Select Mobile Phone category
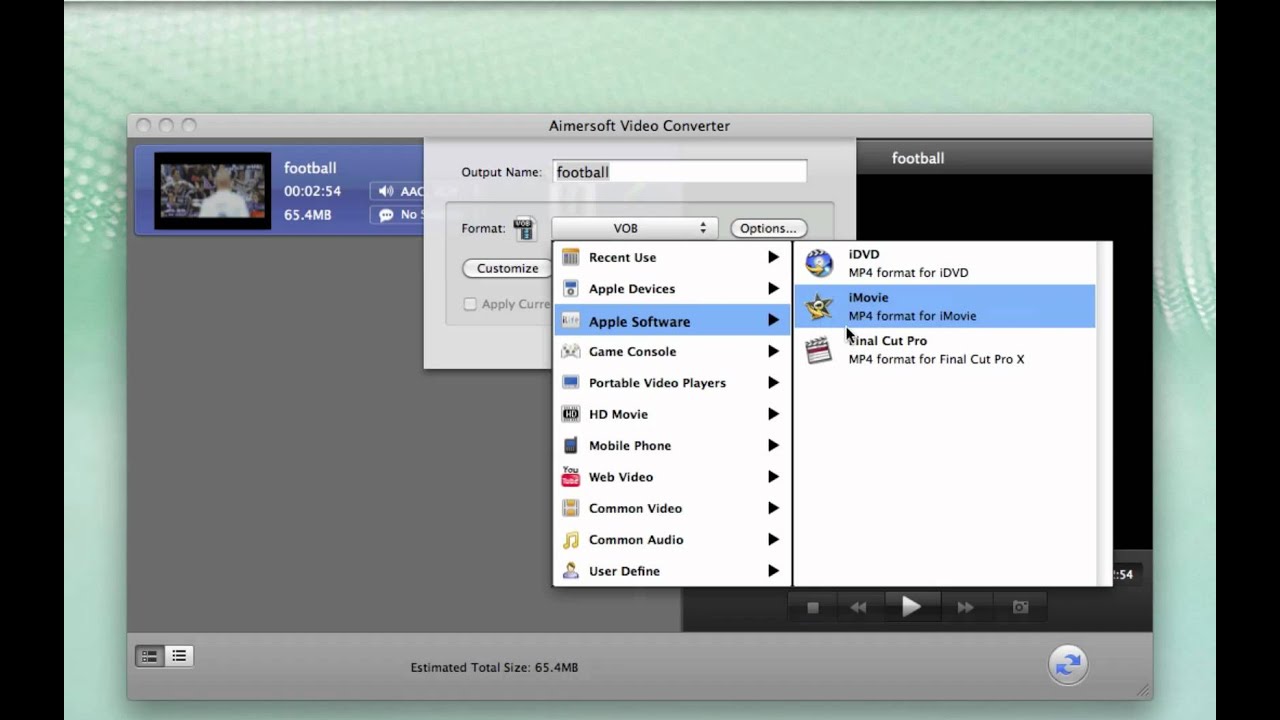This screenshot has width=1280, height=720. click(629, 446)
